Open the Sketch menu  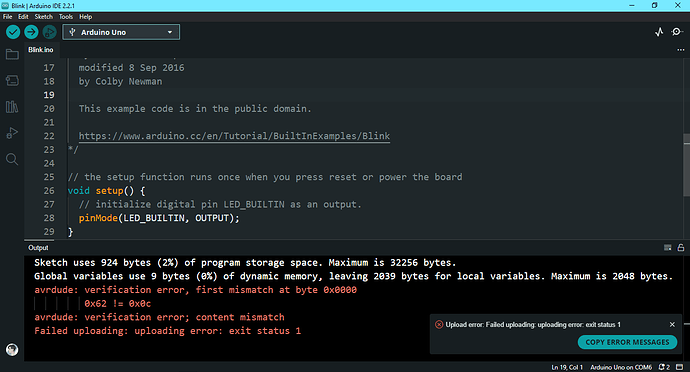pyautogui.click(x=44, y=17)
